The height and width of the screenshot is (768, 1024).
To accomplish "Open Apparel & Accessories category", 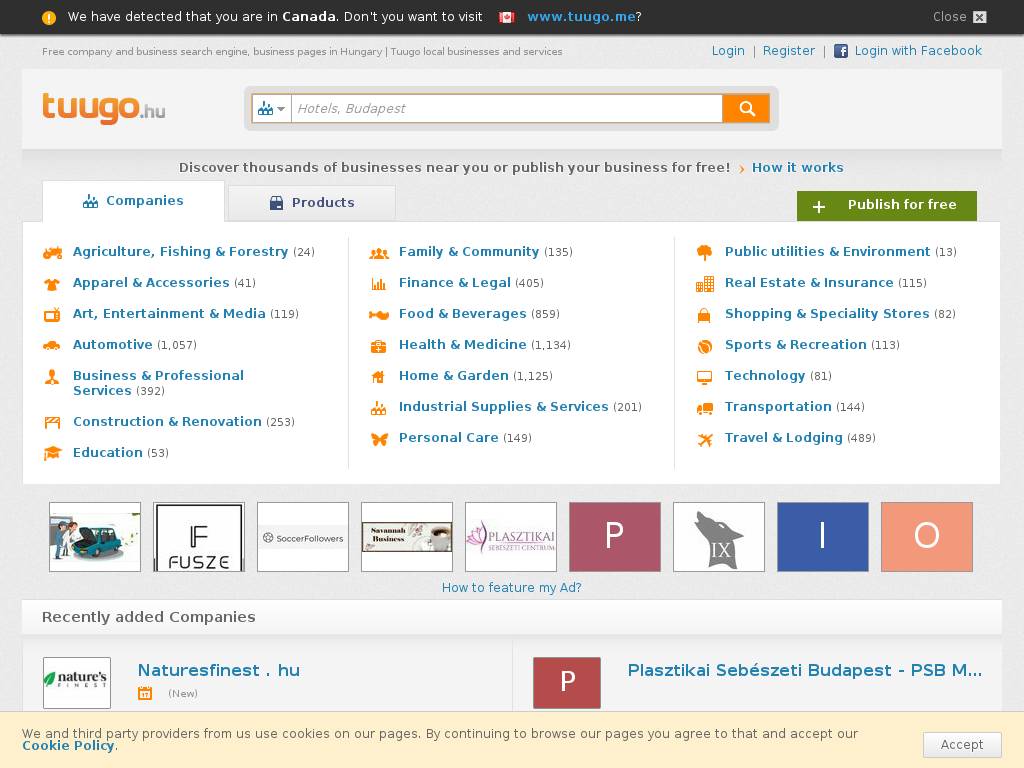I will tap(151, 283).
